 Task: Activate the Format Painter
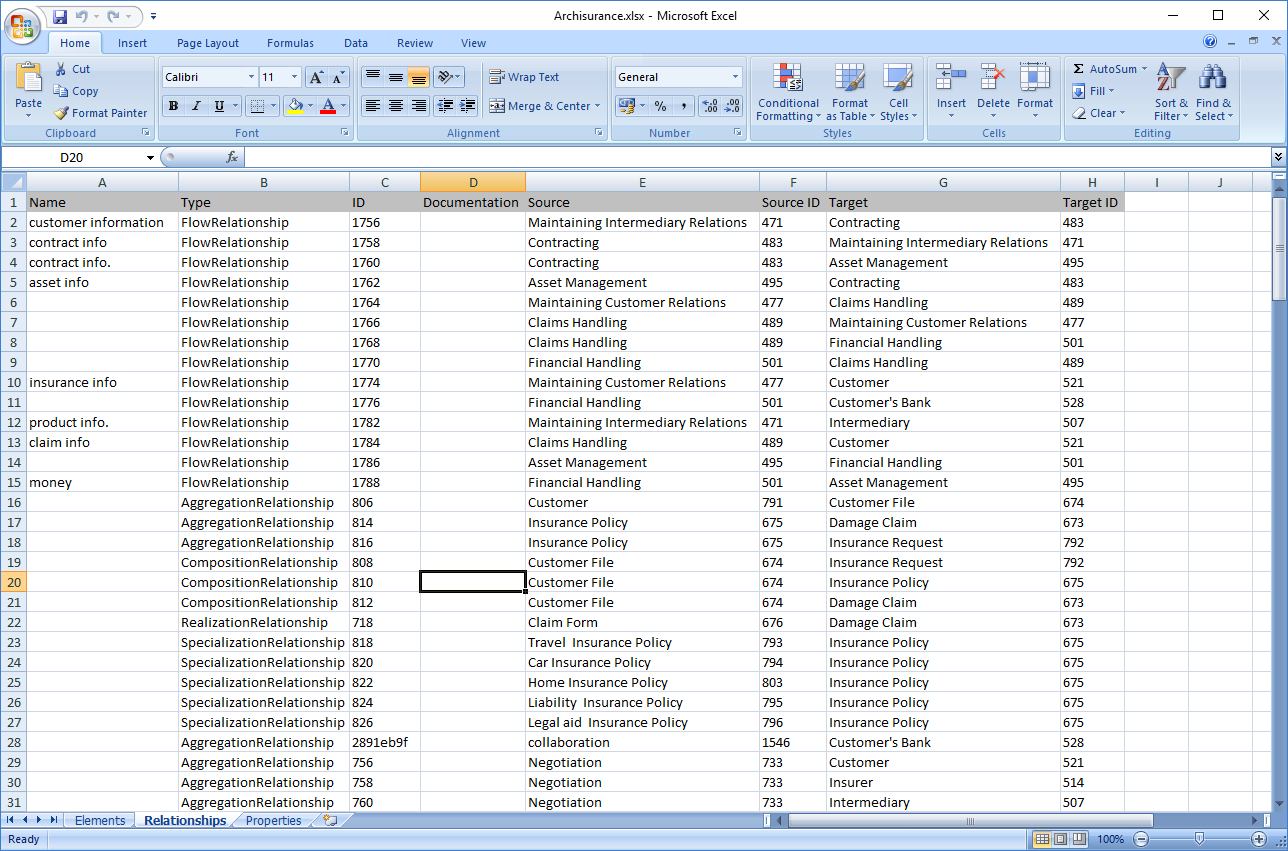click(x=100, y=113)
